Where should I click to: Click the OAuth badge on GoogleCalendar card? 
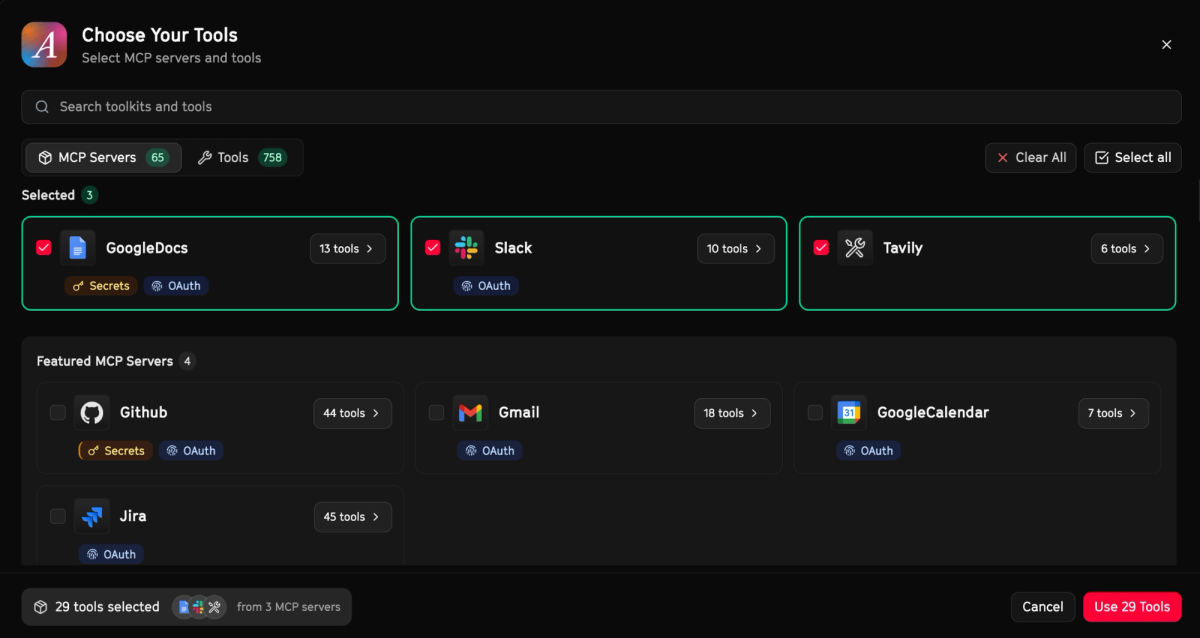pos(869,451)
